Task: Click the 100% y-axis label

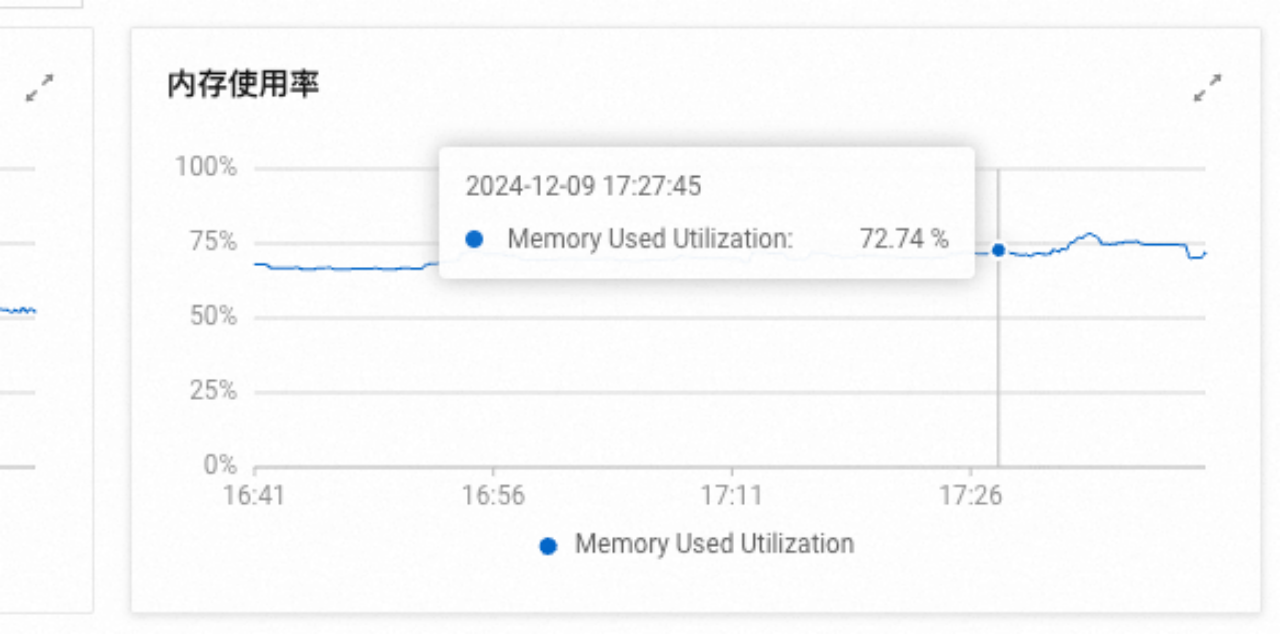Action: (x=206, y=166)
